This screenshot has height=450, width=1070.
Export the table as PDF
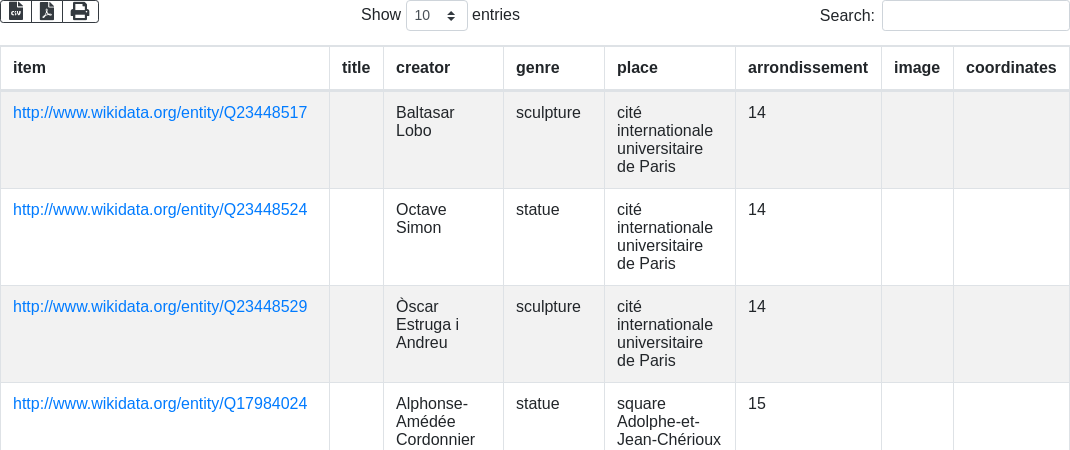pos(47,11)
